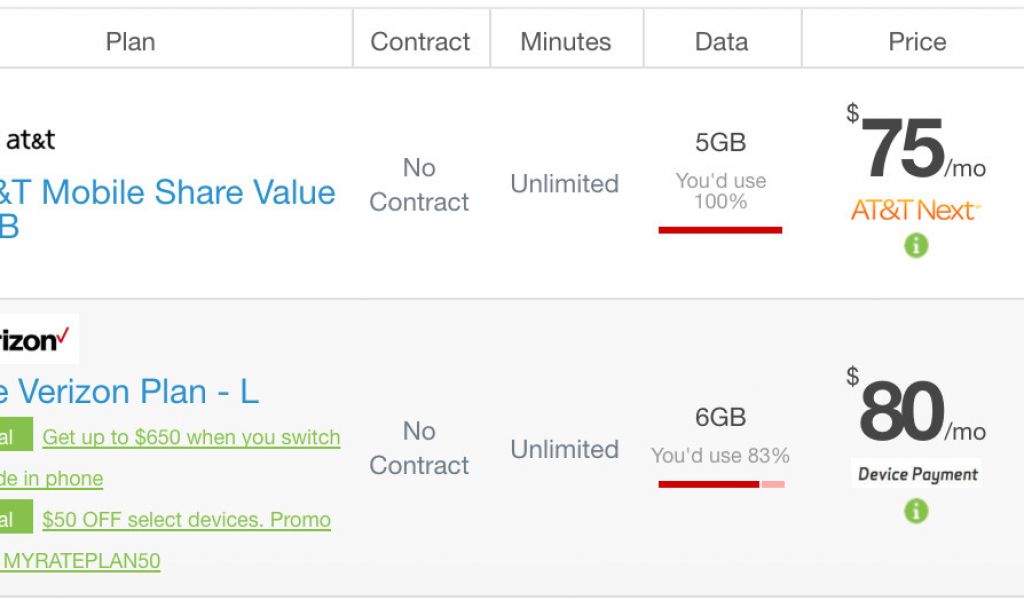Image resolution: width=1024 pixels, height=600 pixels.
Task: Click the MYRATEPLAN50 promo code link
Action: 80,561
